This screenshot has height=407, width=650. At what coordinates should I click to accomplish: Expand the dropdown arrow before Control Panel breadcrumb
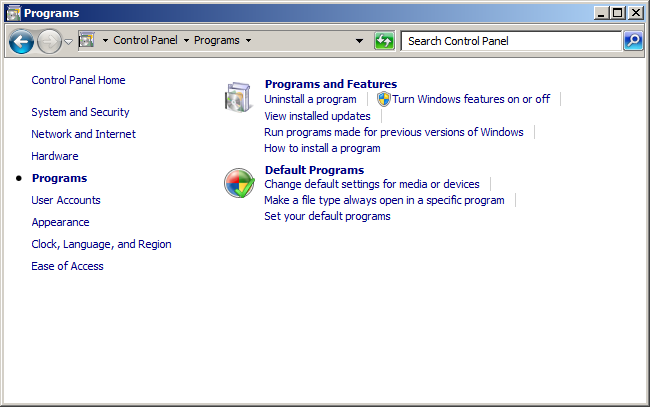[x=105, y=40]
